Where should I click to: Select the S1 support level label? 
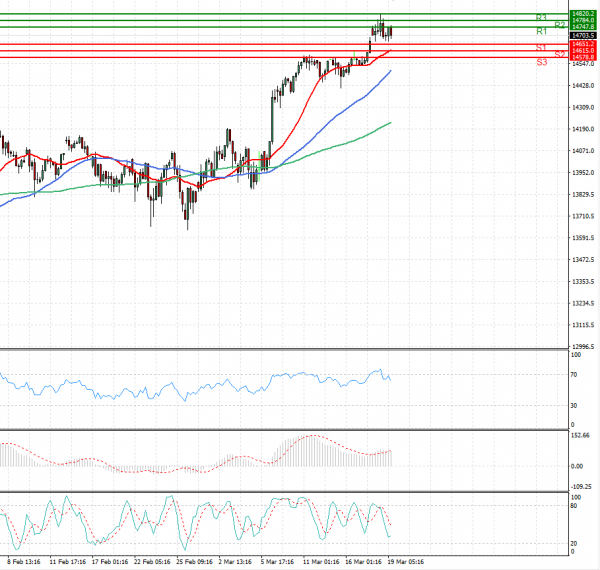(540, 48)
